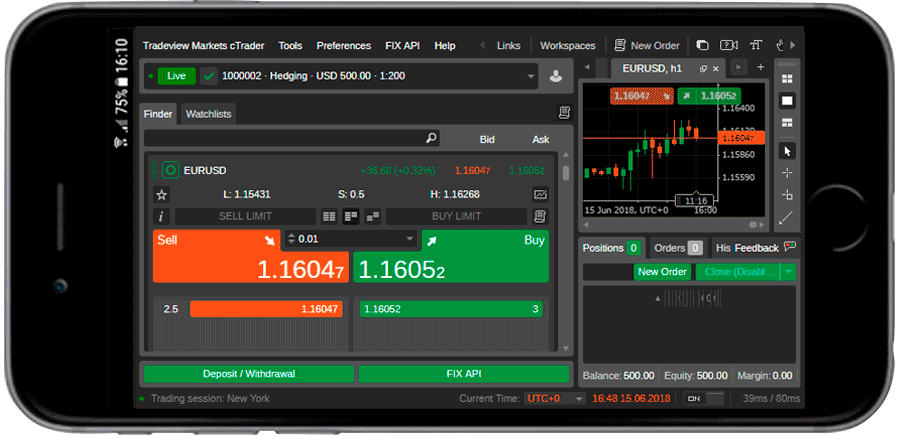Screen dimensions: 906x438
Task: Click the EURUSD symbol icon
Action: 170,170
